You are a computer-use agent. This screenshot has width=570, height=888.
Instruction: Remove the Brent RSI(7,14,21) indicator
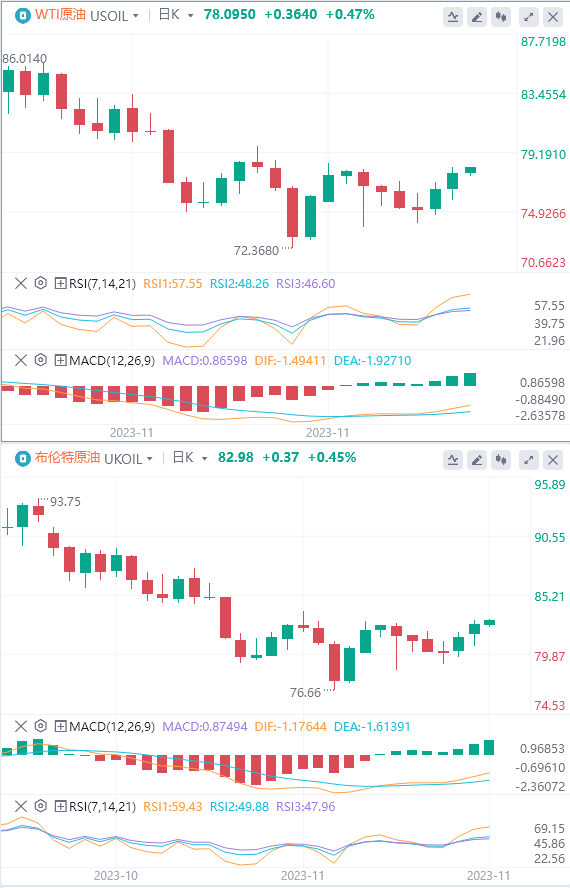click(21, 806)
